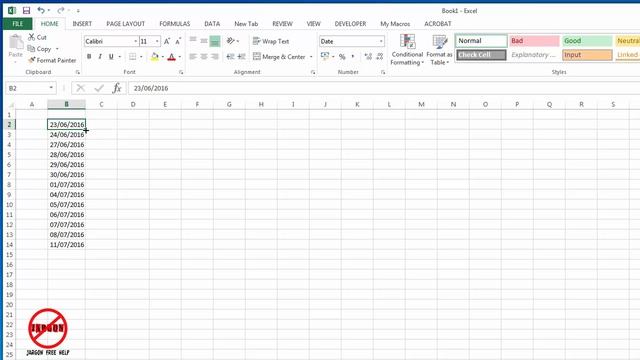Image resolution: width=640 pixels, height=360 pixels.
Task: Switch to the FORMULAS tab
Action: pyautogui.click(x=175, y=24)
